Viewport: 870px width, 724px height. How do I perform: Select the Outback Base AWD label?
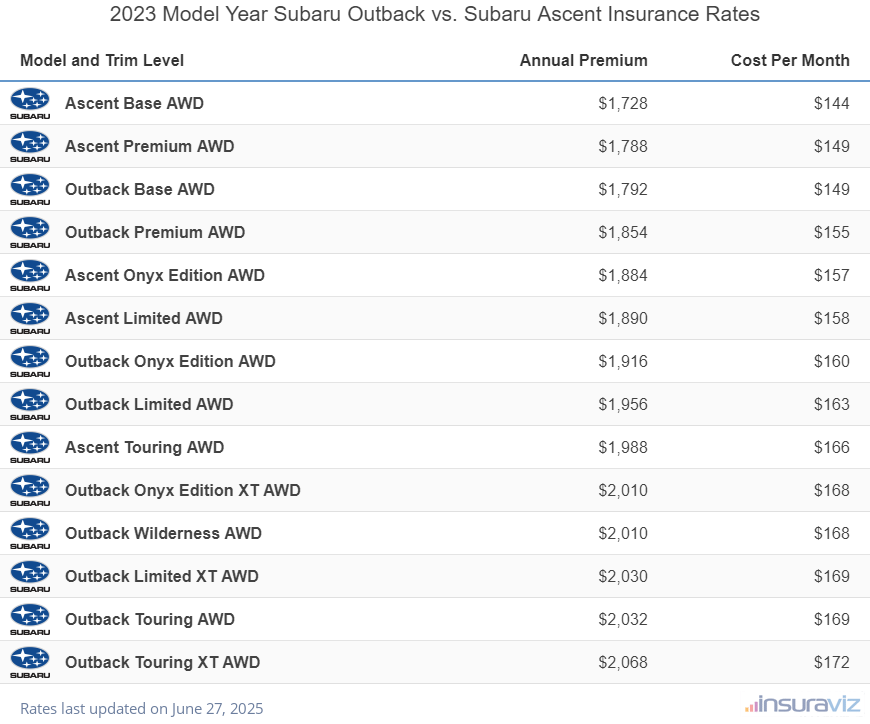(140, 189)
